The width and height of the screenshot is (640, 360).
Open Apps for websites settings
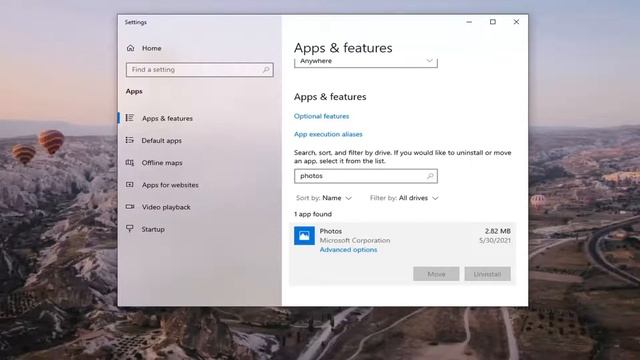(x=170, y=185)
